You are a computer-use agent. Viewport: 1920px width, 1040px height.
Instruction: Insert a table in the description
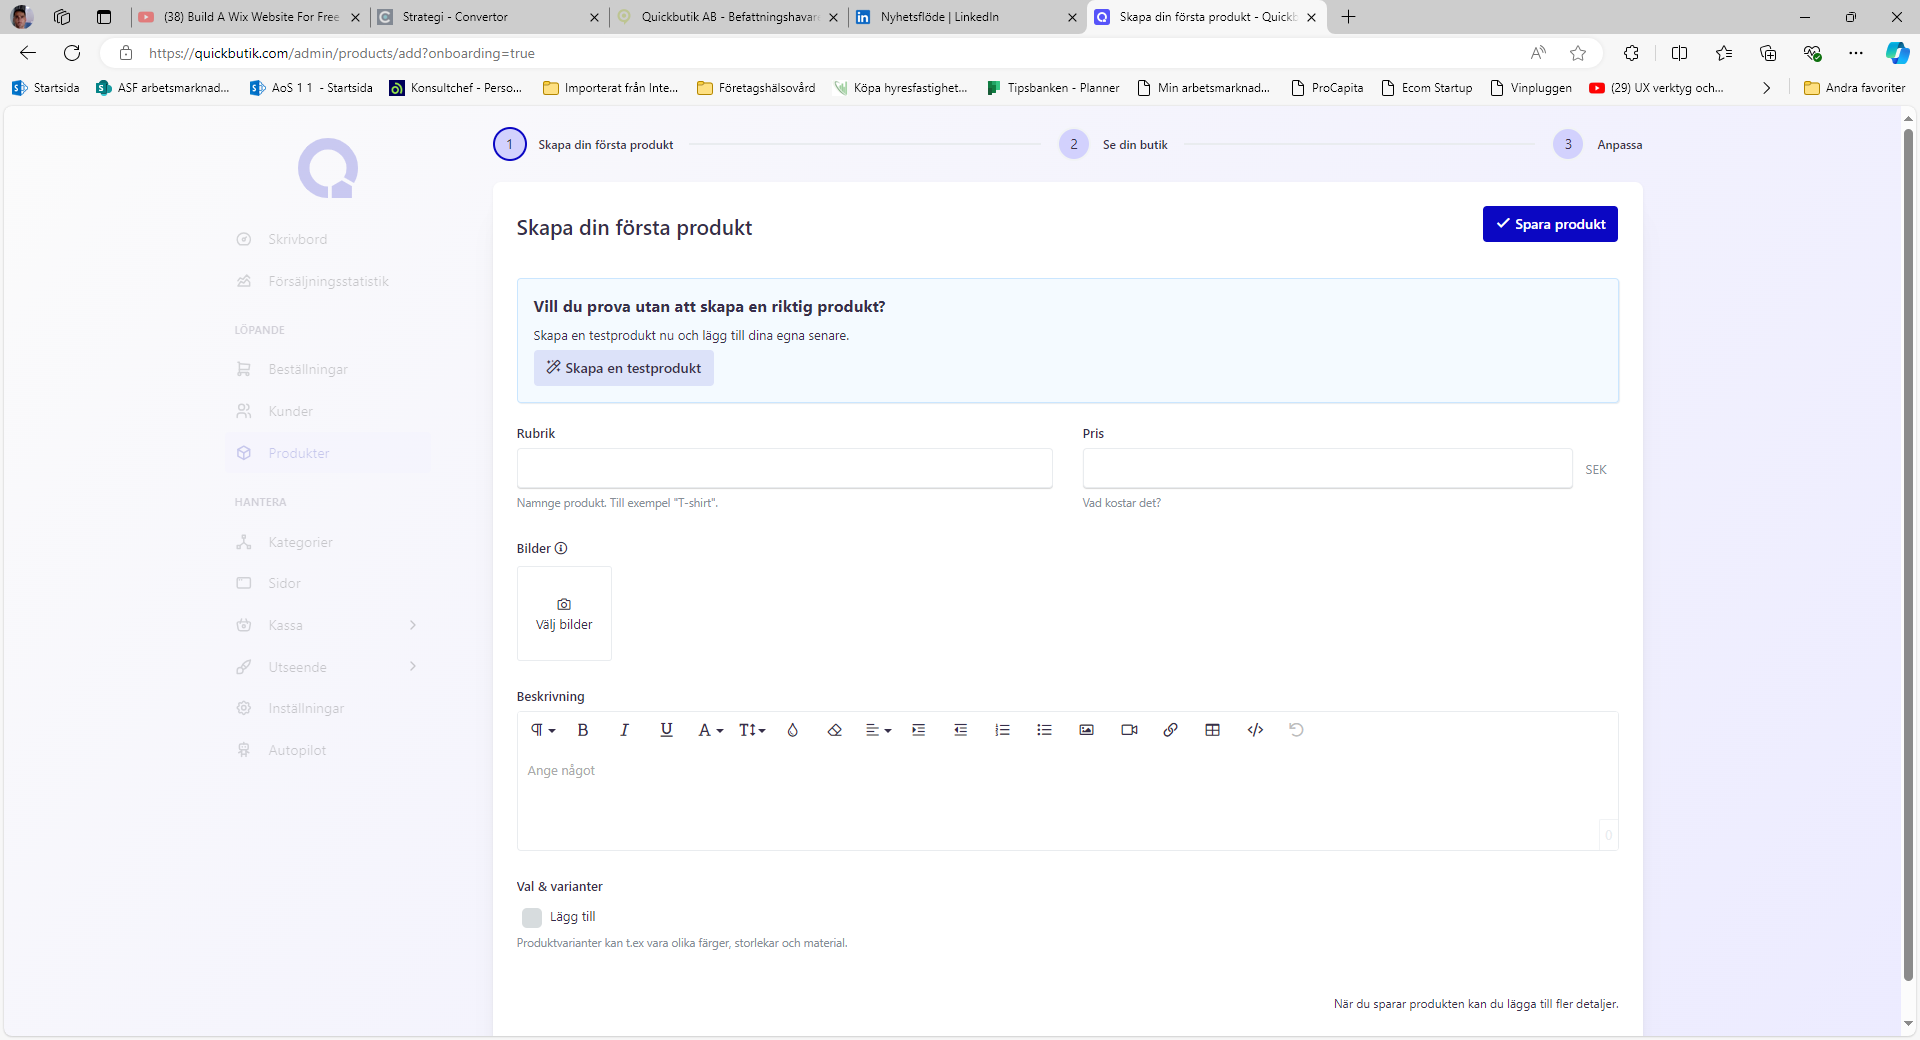1212,730
